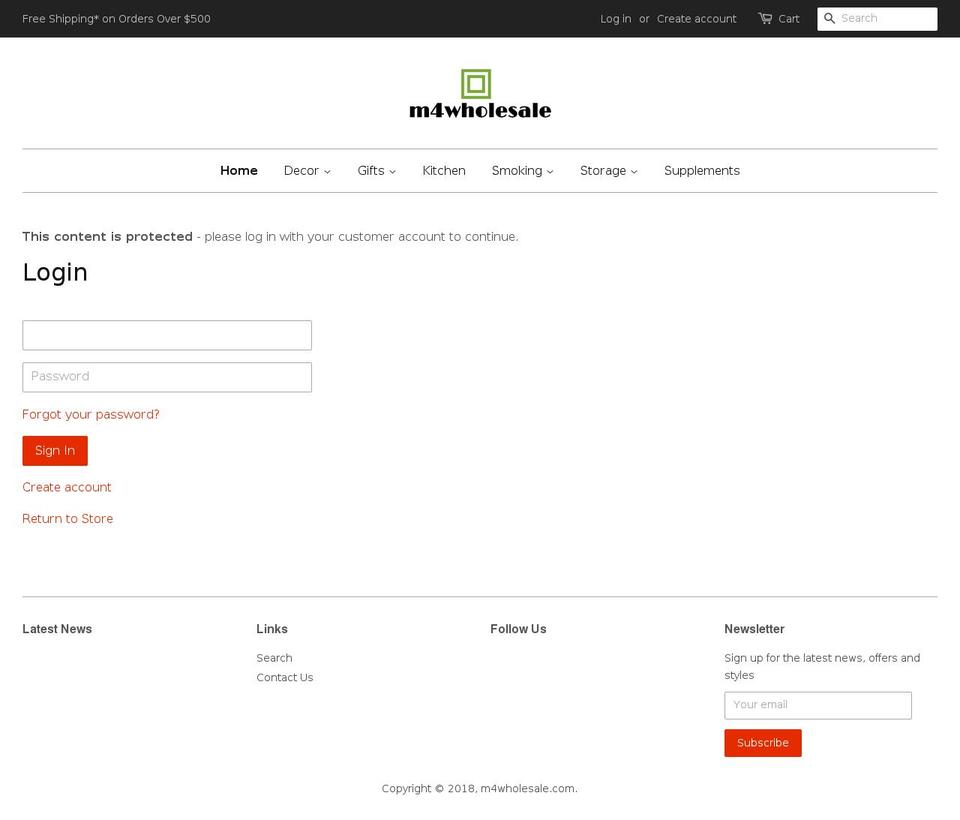The width and height of the screenshot is (960, 820).
Task: Click the search magnifier icon
Action: (x=830, y=18)
